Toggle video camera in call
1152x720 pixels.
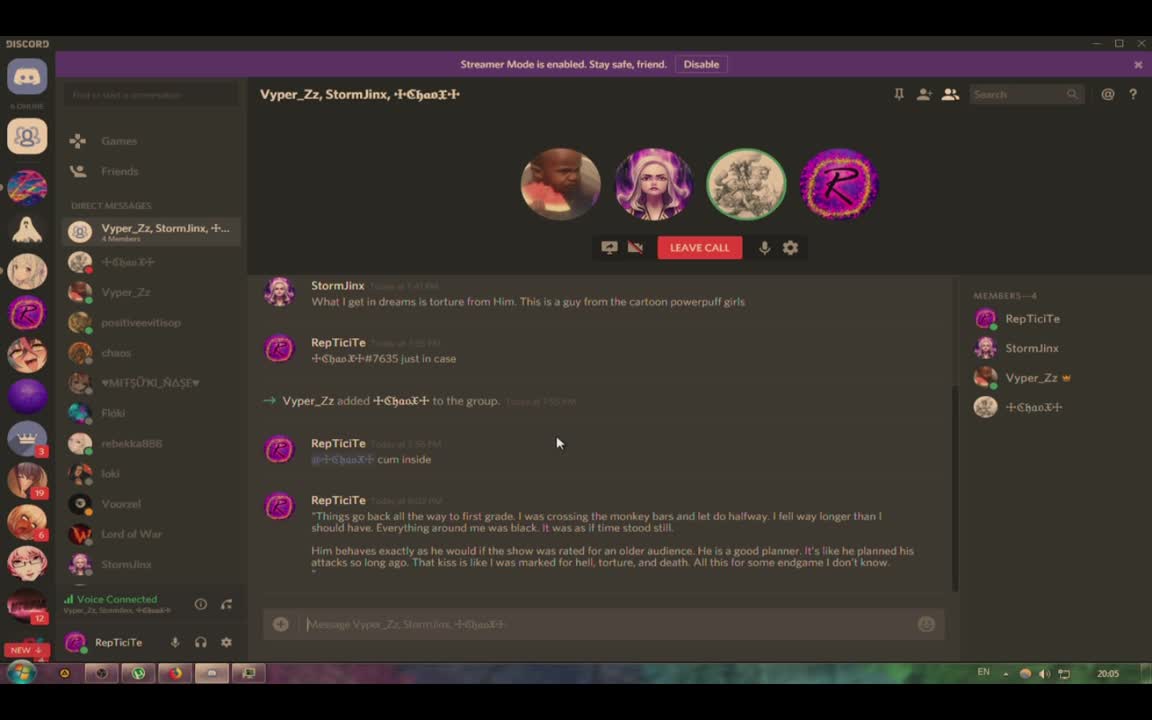pyautogui.click(x=636, y=248)
